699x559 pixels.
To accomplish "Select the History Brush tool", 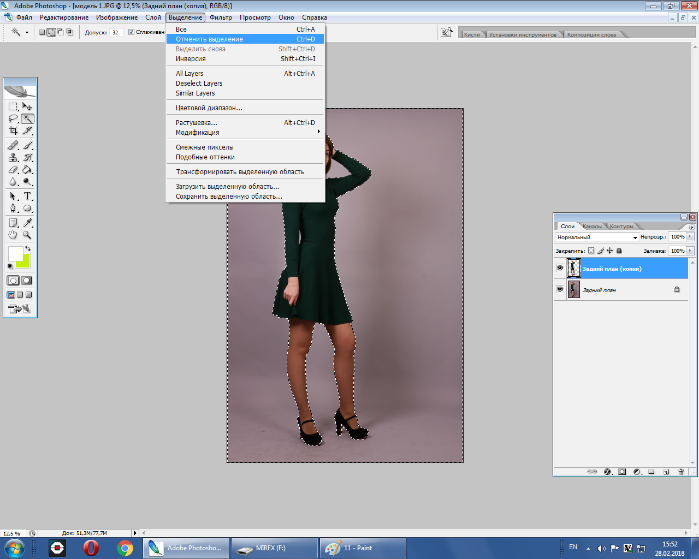I will pyautogui.click(x=27, y=157).
